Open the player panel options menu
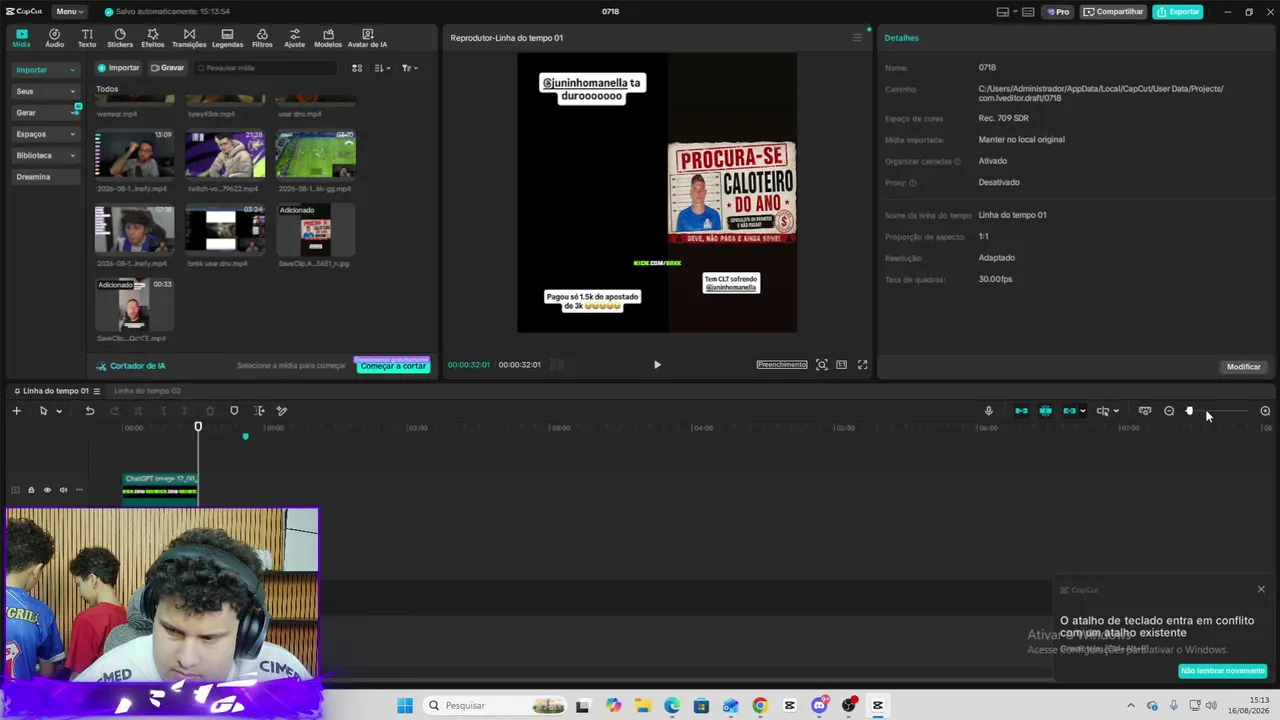Image resolution: width=1280 pixels, height=720 pixels. tap(857, 38)
